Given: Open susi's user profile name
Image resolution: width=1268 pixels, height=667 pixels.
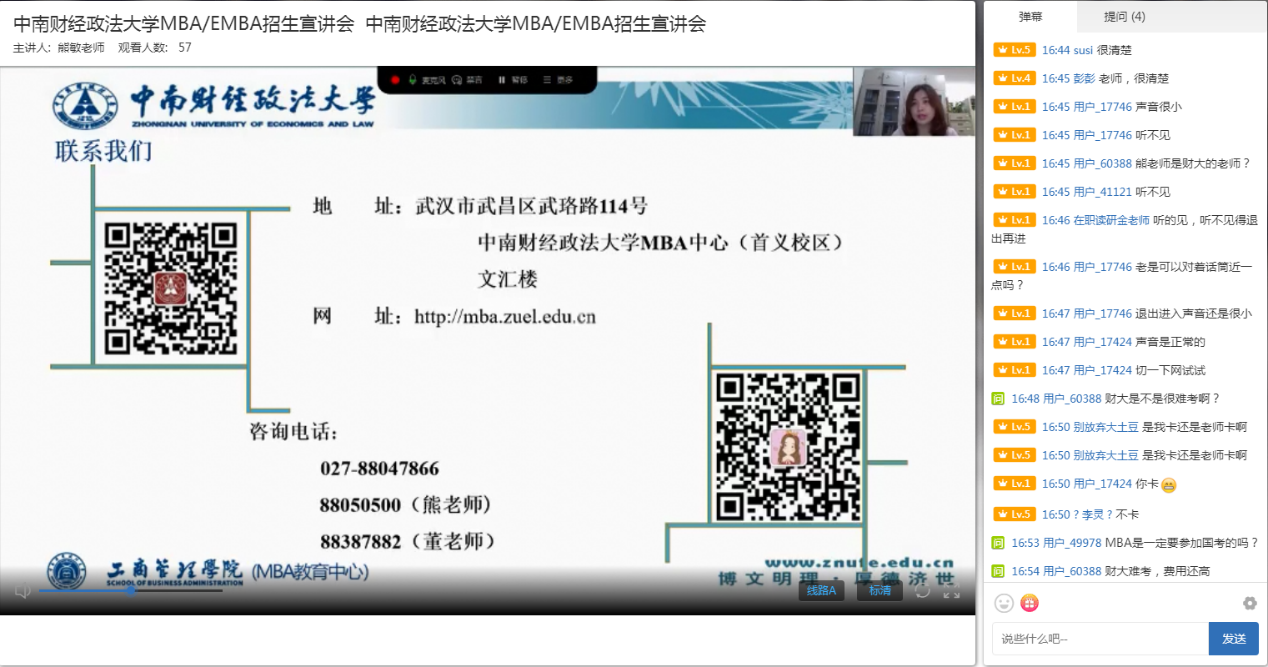Looking at the screenshot, I should tap(1083, 50).
